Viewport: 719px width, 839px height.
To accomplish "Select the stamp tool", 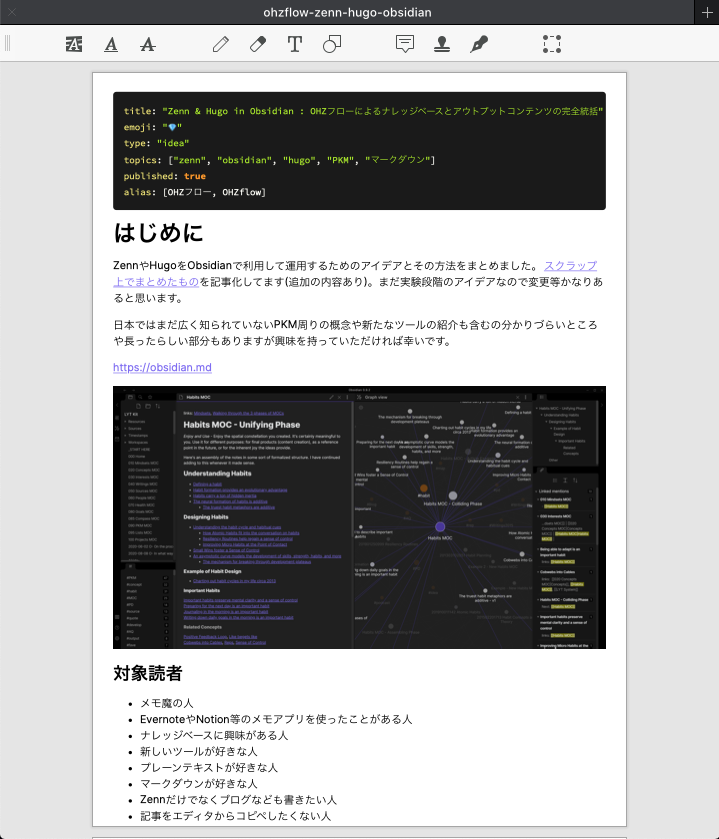I will [x=441, y=44].
